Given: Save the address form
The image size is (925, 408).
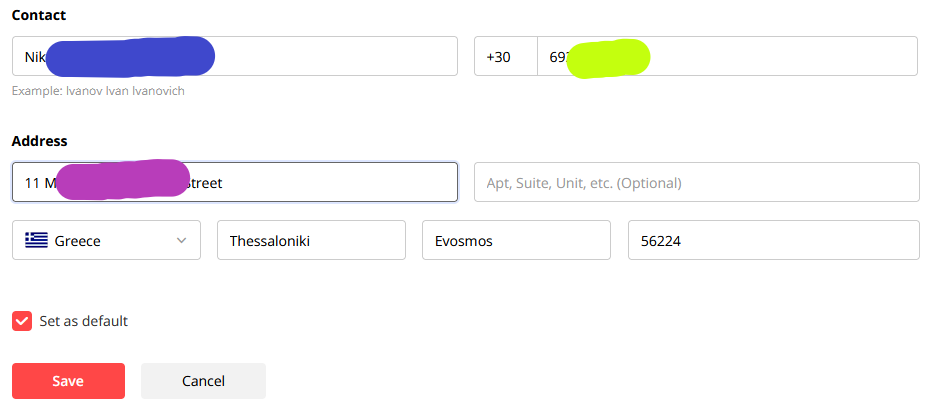Looking at the screenshot, I should point(68,381).
